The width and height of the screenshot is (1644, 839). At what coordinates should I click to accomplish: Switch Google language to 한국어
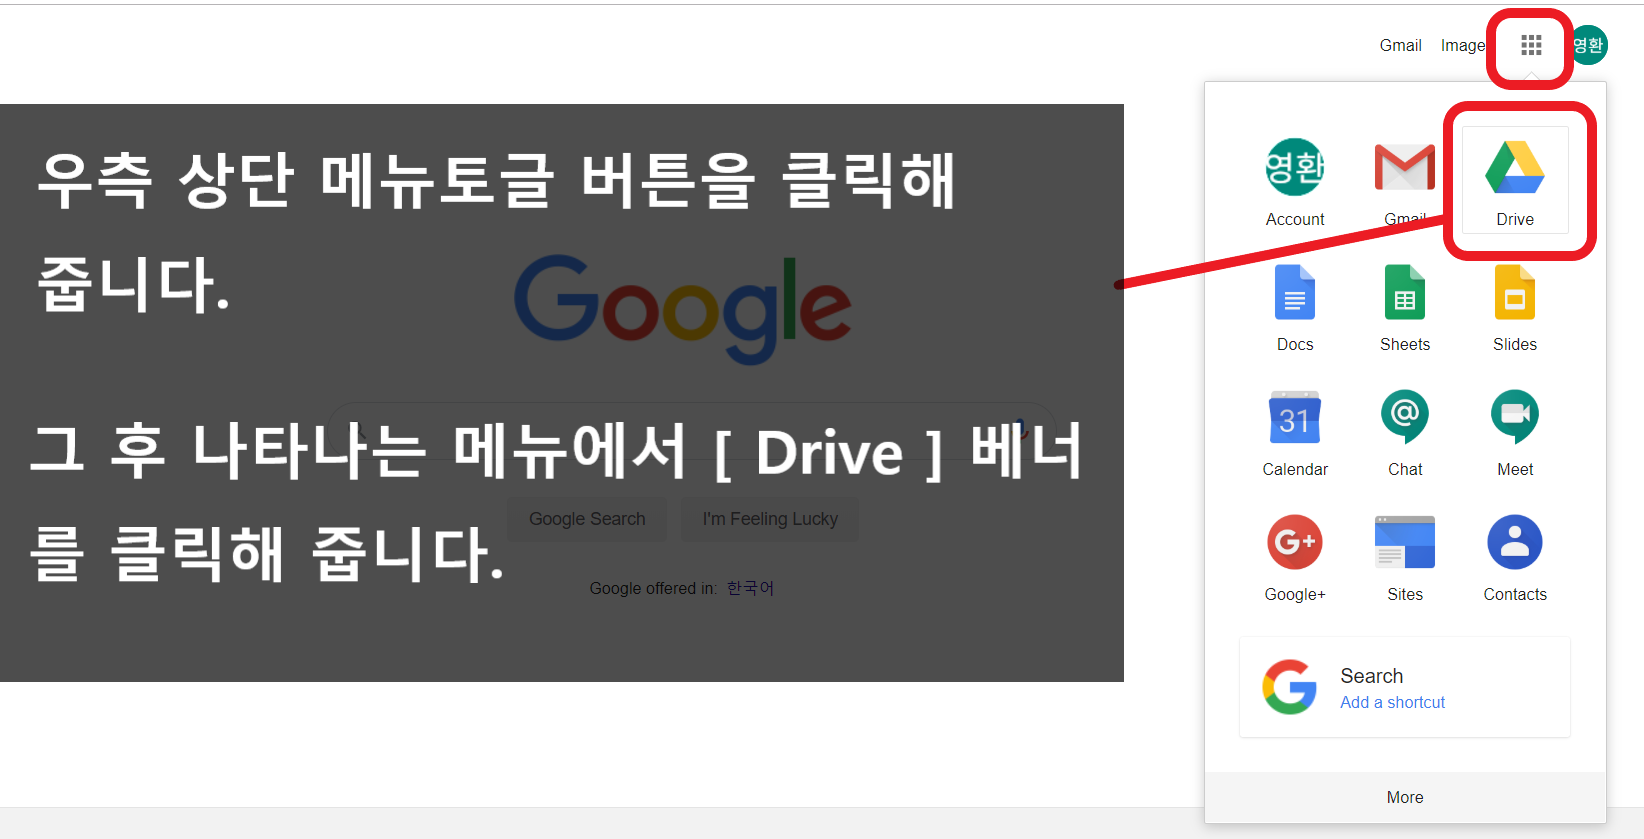[x=750, y=588]
